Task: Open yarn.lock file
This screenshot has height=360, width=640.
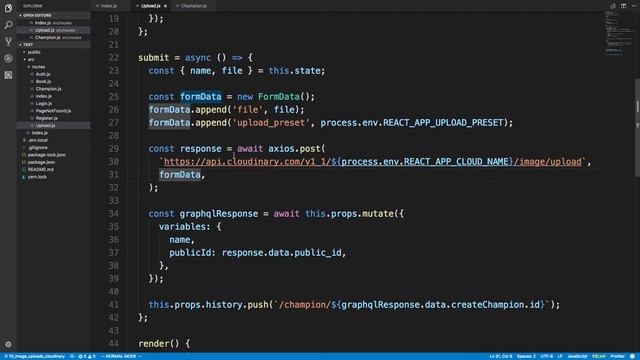Action: [x=37, y=177]
